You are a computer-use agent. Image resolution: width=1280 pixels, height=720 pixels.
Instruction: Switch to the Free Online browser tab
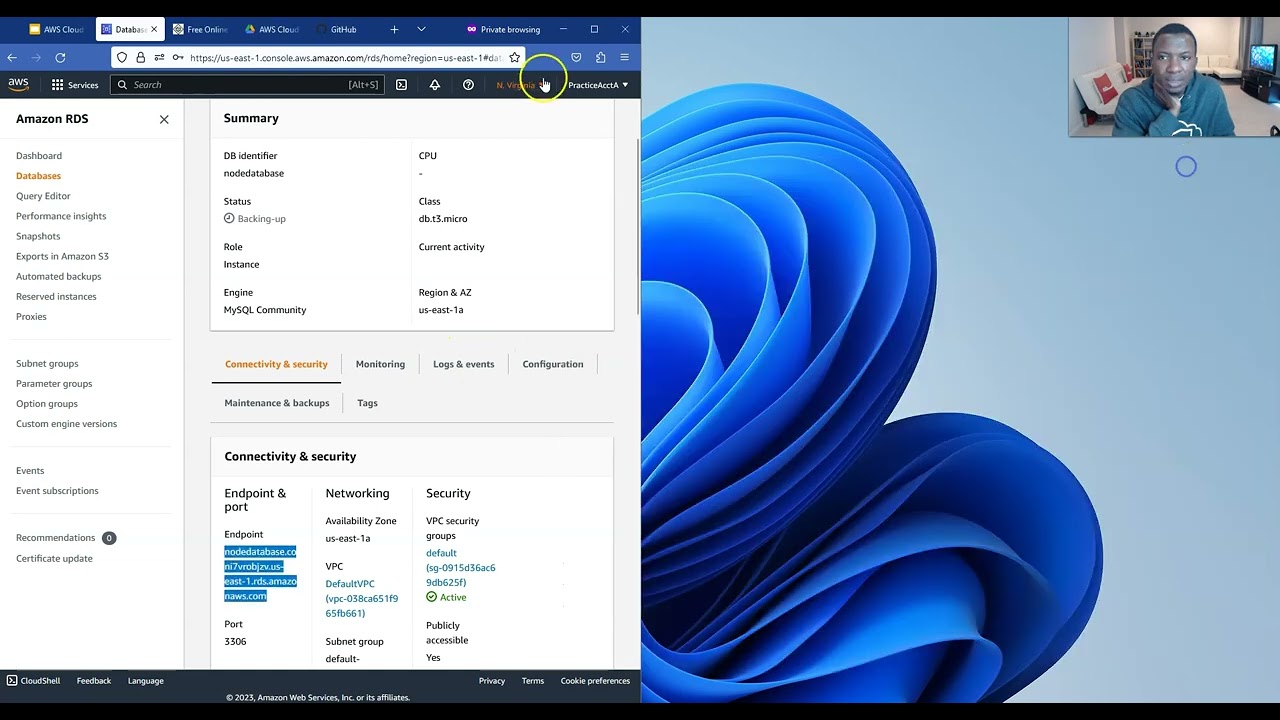pyautogui.click(x=200, y=29)
